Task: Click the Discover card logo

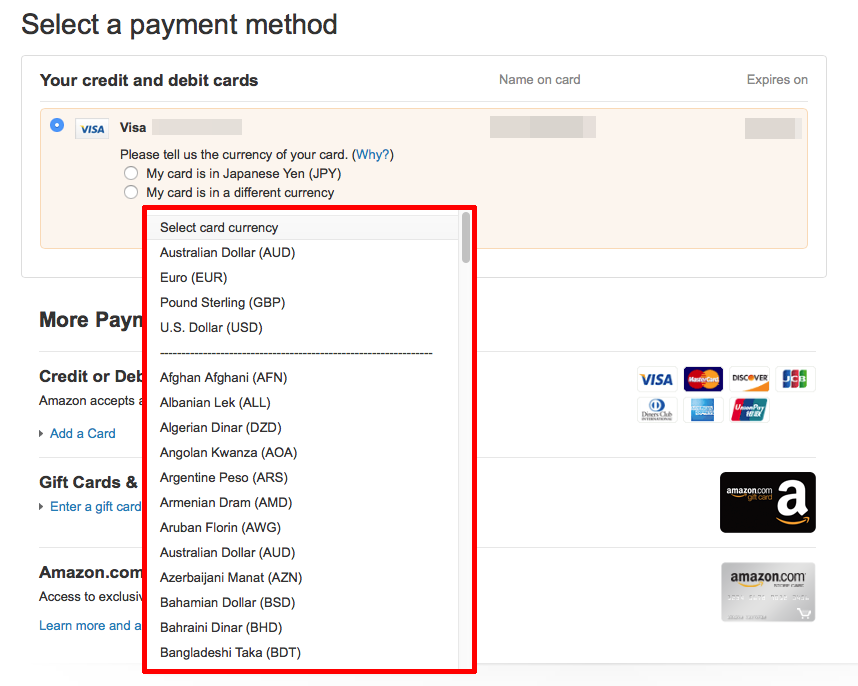Action: 750,379
